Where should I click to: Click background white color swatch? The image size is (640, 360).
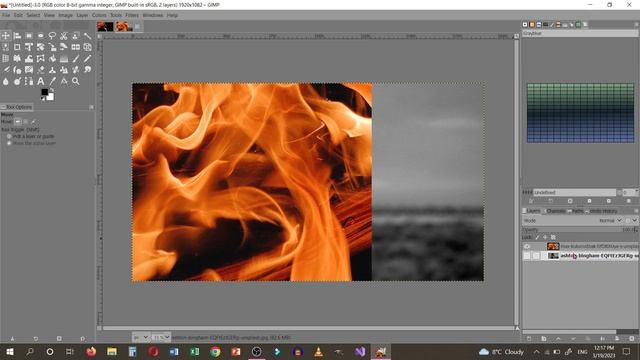click(x=51, y=97)
